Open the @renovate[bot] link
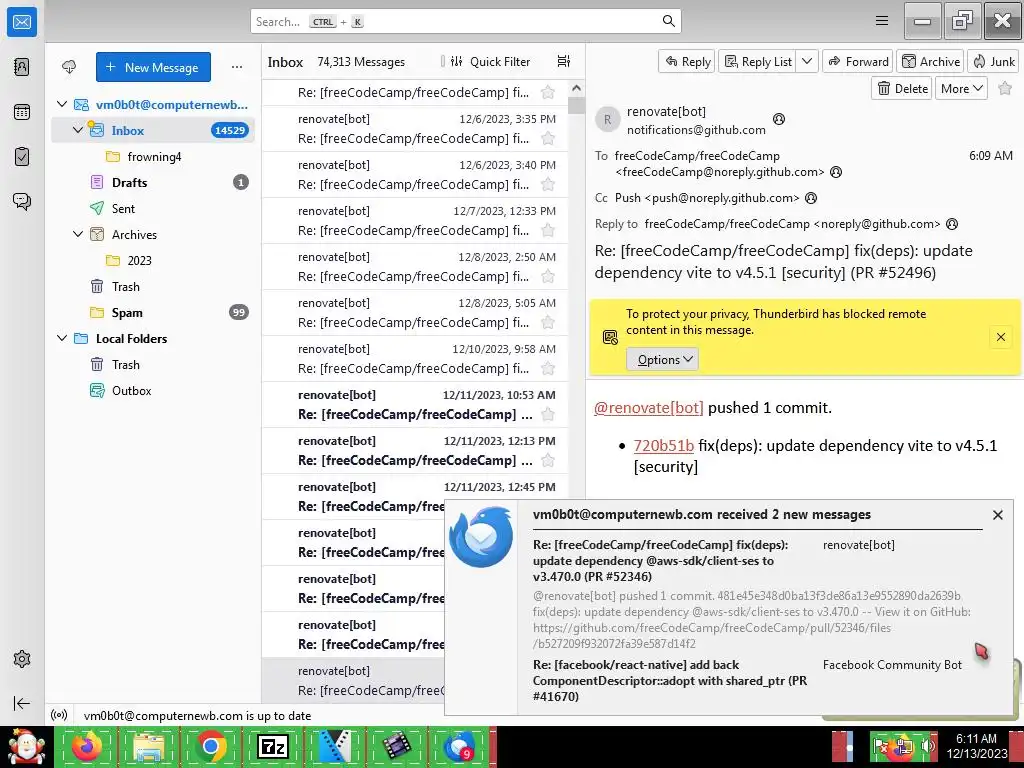Image resolution: width=1024 pixels, height=768 pixels. (x=648, y=408)
